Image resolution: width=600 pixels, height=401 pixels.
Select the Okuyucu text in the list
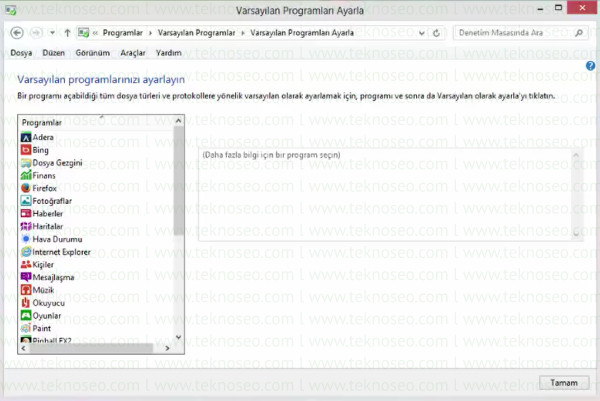pos(49,303)
